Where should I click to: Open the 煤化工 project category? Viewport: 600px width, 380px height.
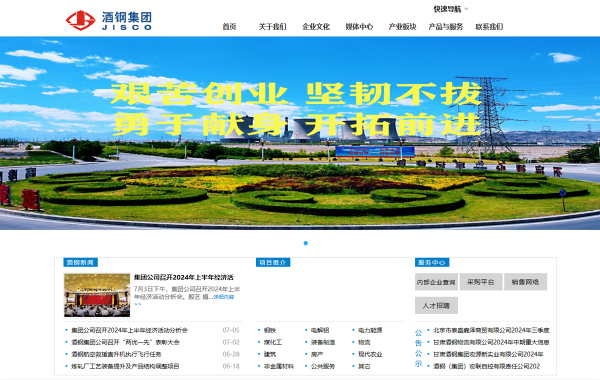pos(273,342)
